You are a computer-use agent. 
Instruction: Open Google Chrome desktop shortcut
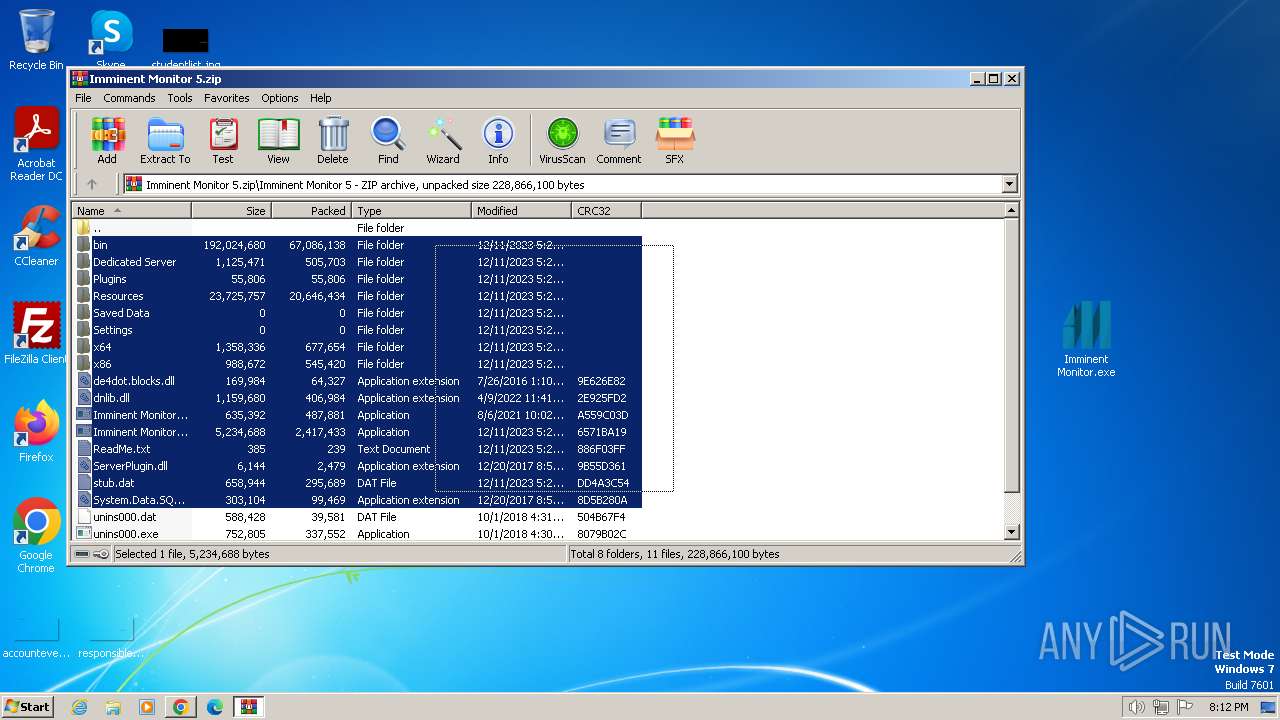pos(36,536)
